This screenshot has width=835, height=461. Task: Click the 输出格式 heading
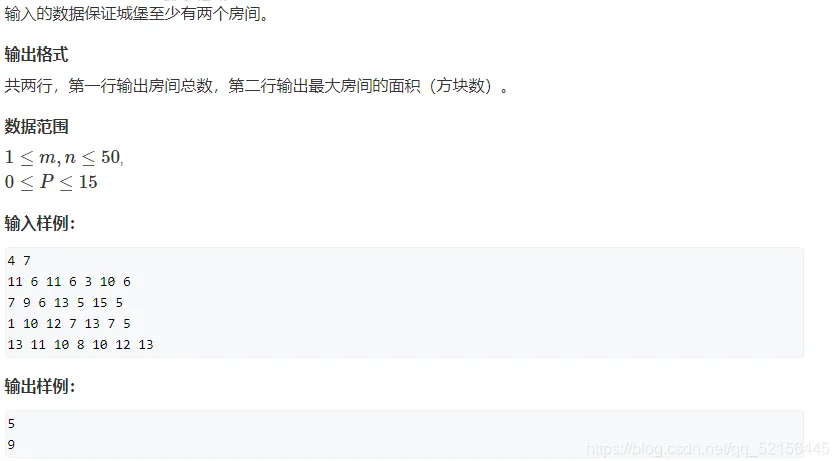36,54
